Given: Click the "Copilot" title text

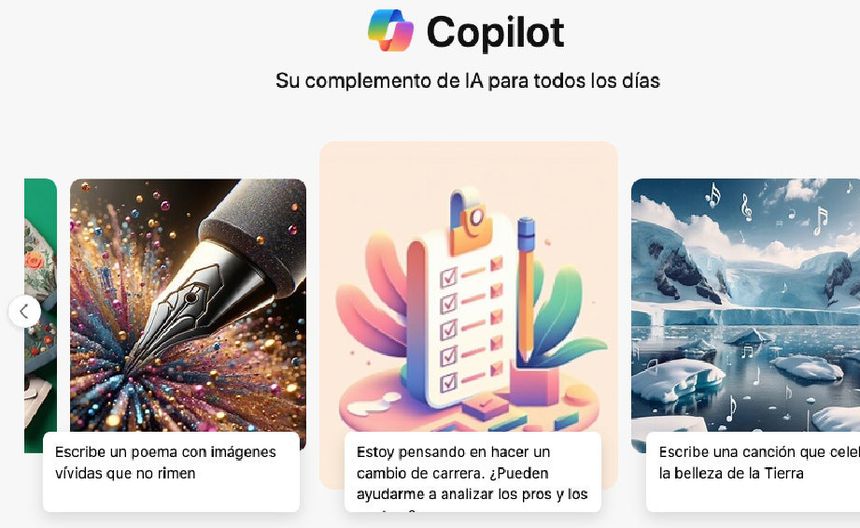Looking at the screenshot, I should click(x=495, y=32).
